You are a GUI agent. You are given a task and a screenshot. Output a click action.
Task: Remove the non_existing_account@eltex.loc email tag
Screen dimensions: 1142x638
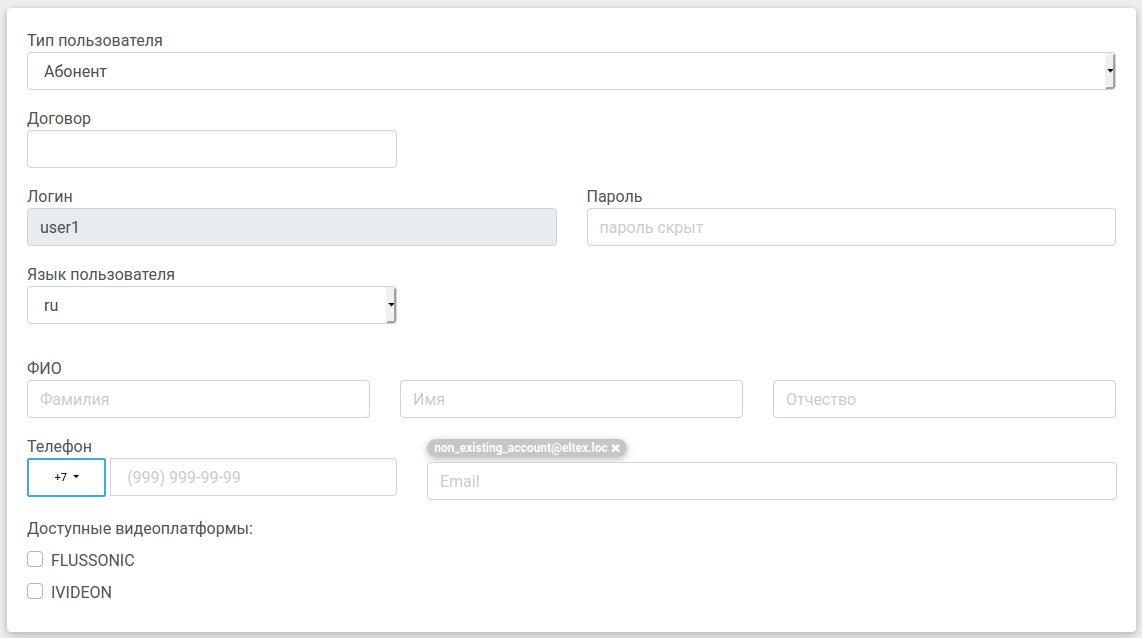[x=616, y=448]
